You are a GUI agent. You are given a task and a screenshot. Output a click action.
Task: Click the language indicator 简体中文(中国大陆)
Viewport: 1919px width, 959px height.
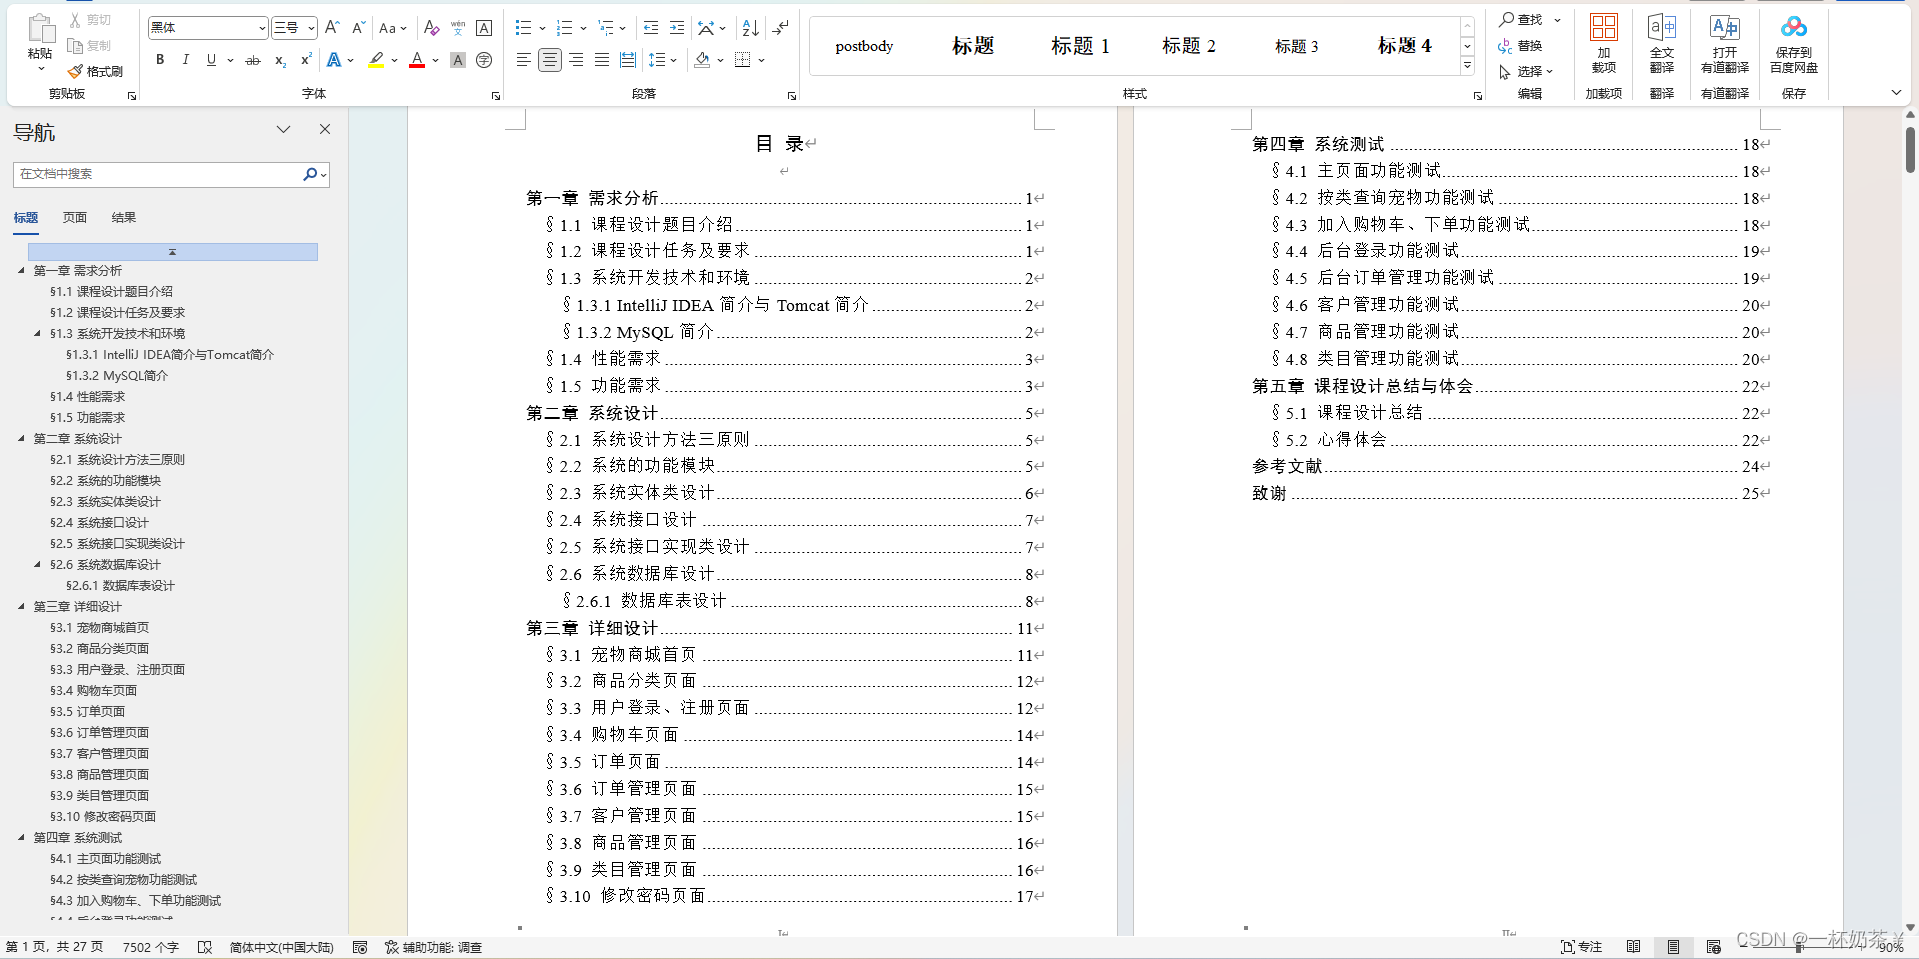coord(281,947)
